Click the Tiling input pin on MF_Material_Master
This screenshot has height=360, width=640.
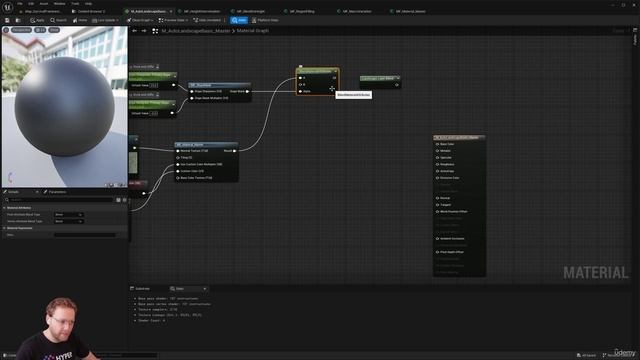point(178,158)
